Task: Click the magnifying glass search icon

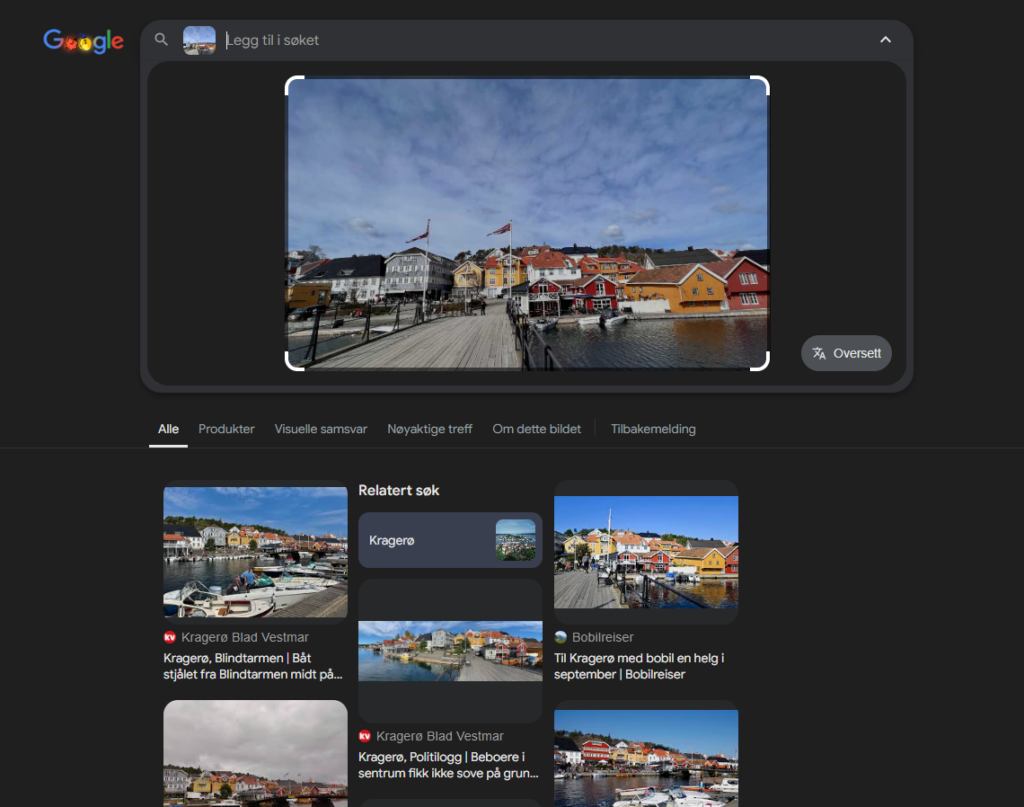Action: tap(161, 40)
